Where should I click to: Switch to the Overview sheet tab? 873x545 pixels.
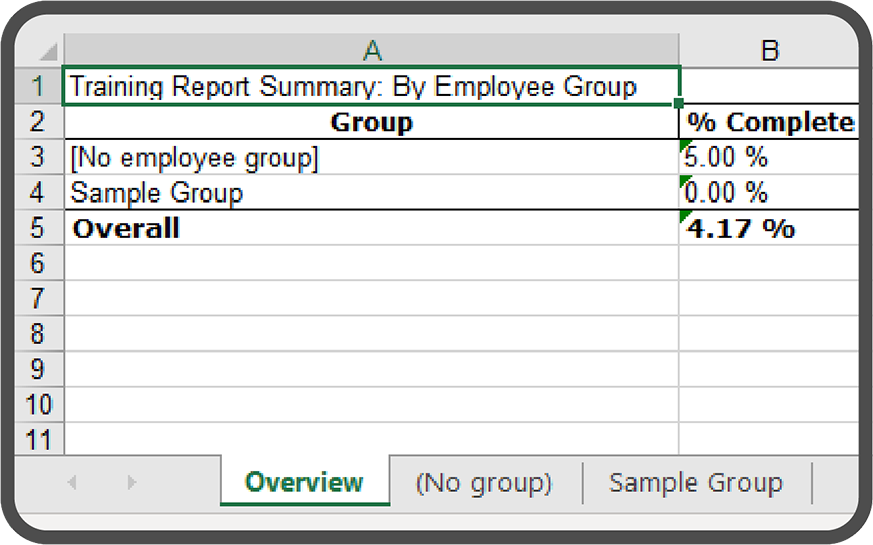pyautogui.click(x=305, y=482)
